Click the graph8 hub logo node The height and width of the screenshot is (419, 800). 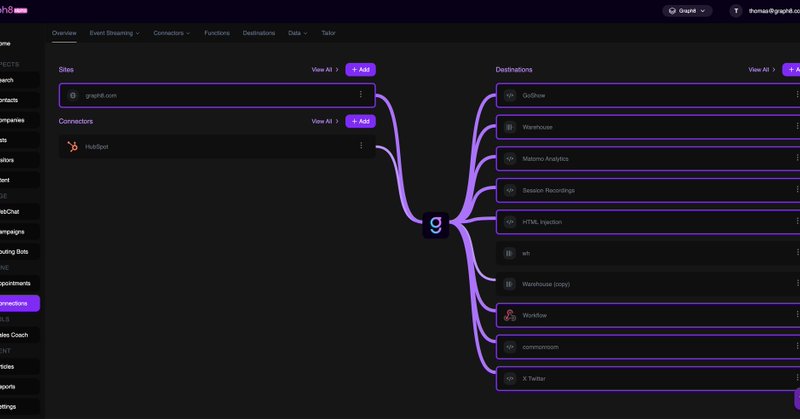point(436,225)
